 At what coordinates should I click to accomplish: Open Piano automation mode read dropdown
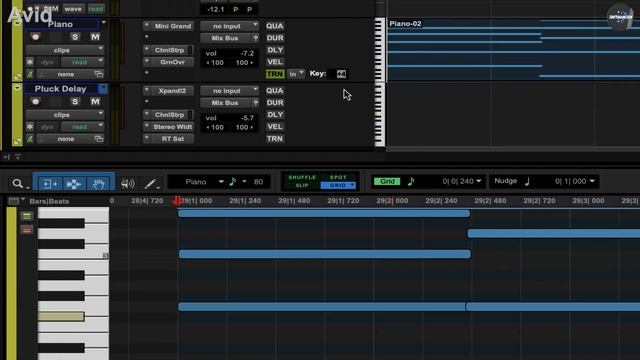(83, 62)
